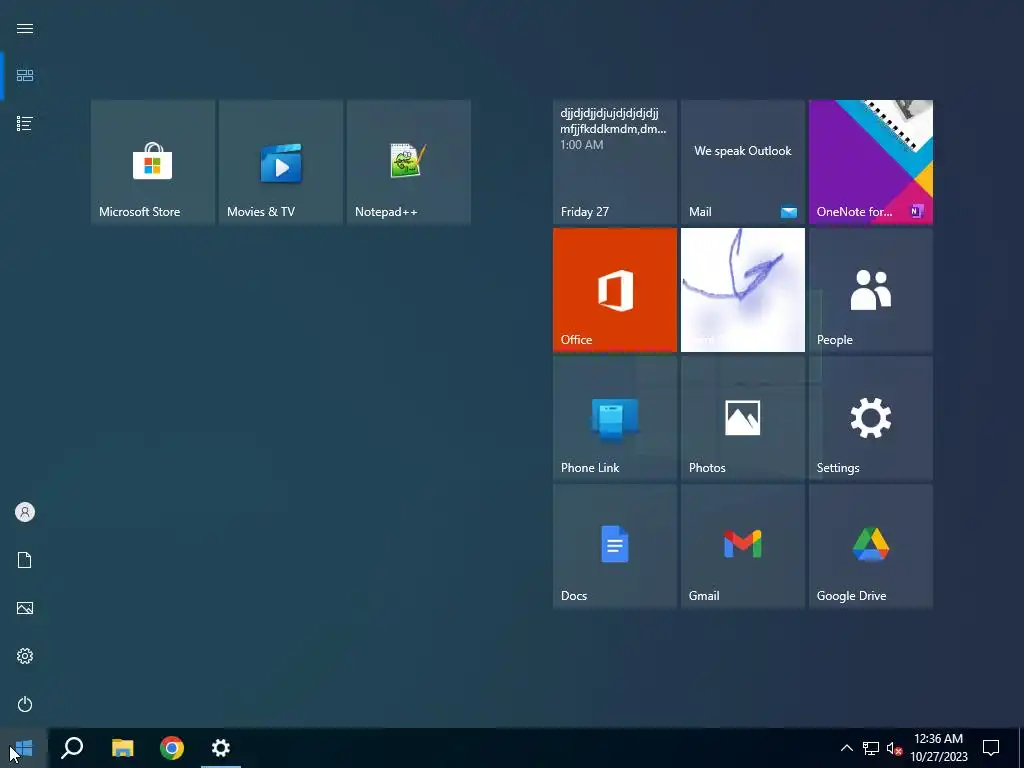Open the Microsoft Store tile

[153, 162]
